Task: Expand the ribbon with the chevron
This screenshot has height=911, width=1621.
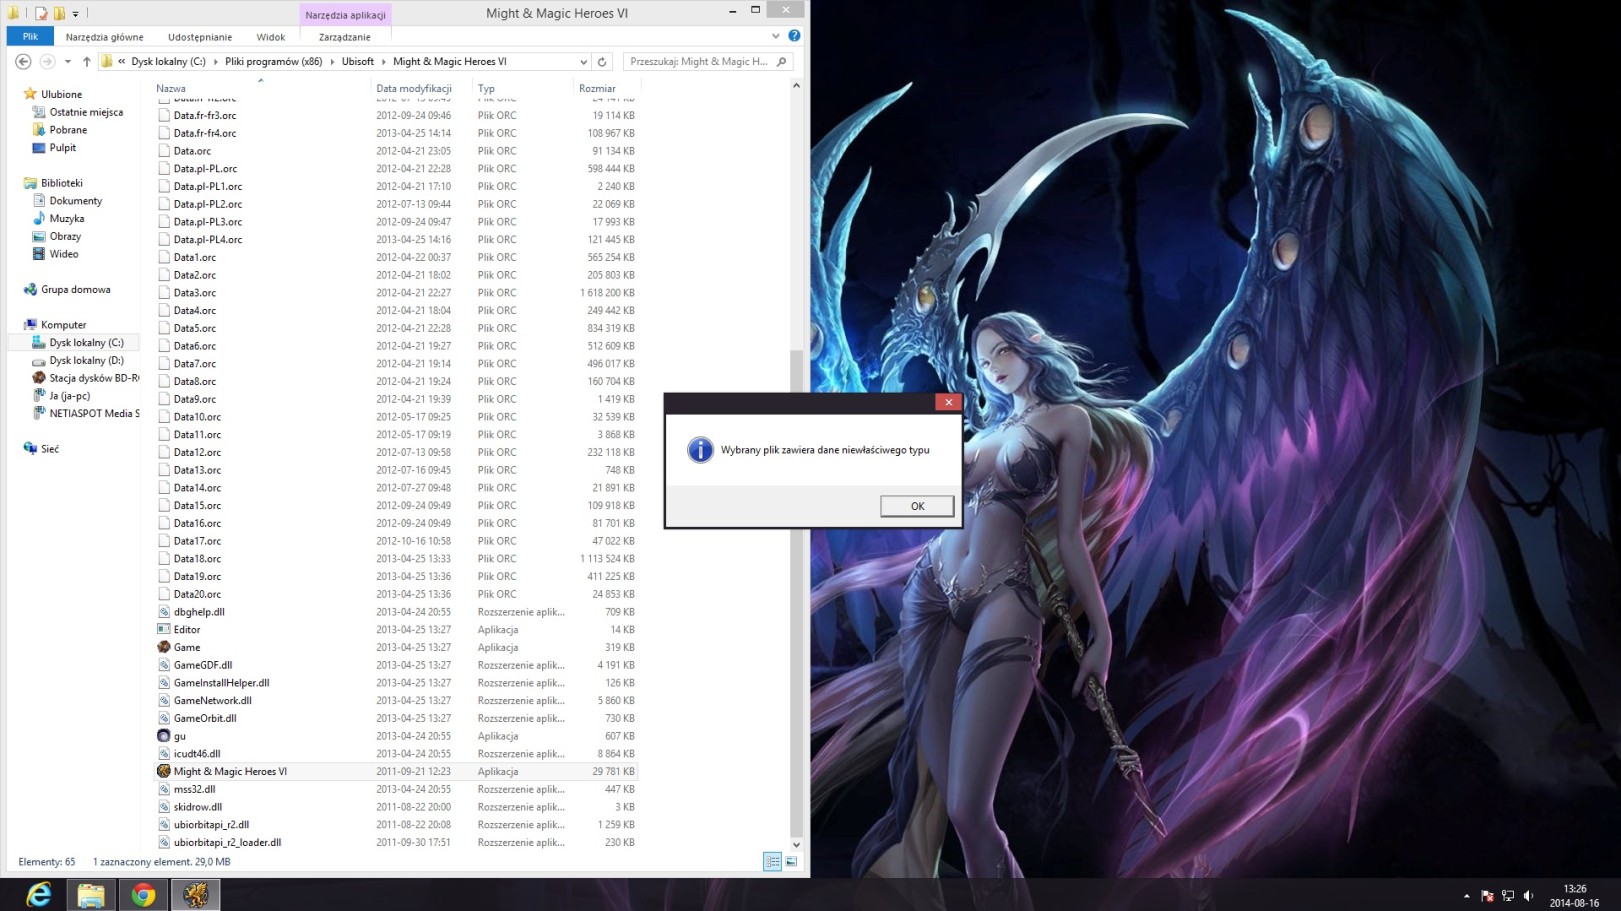Action: (x=776, y=36)
